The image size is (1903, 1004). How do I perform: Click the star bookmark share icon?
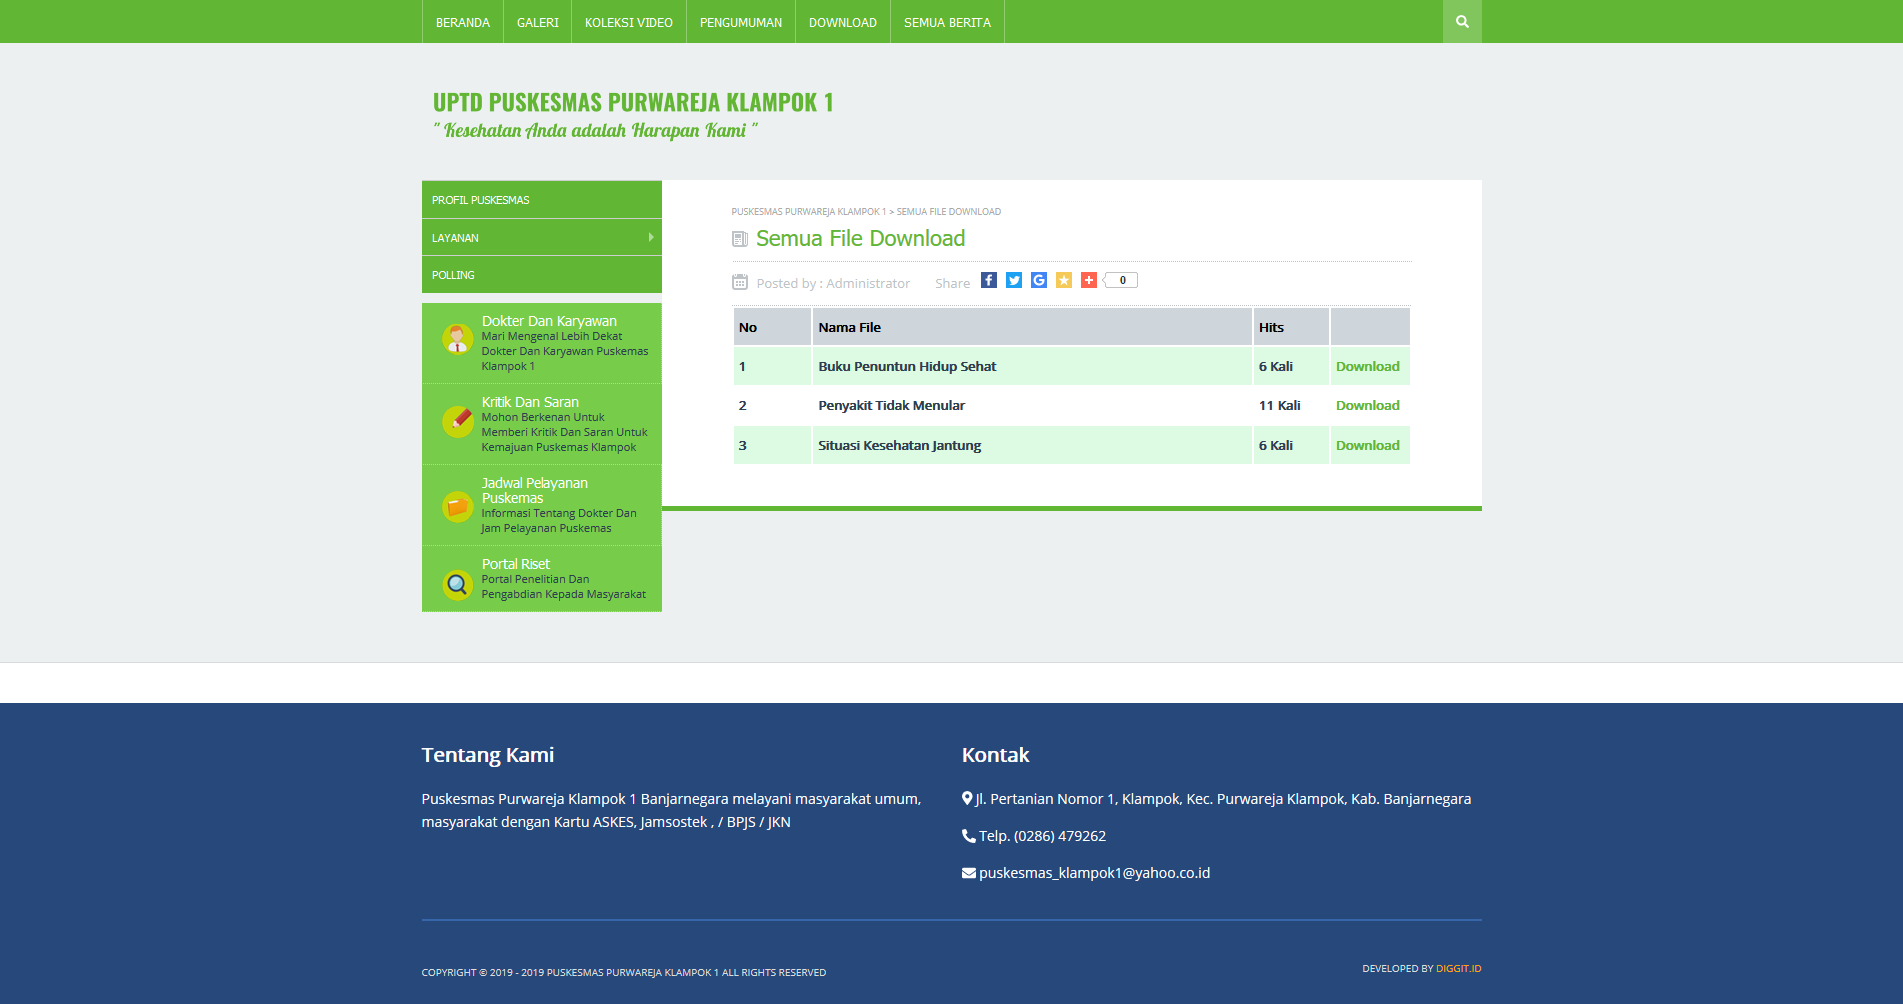point(1064,281)
